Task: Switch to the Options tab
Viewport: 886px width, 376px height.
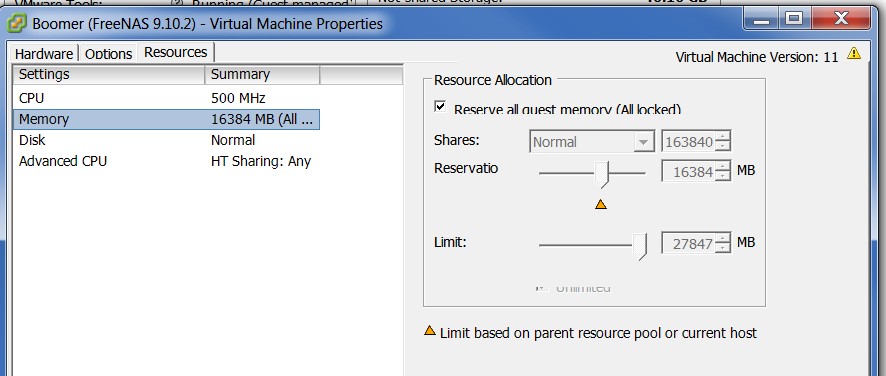Action: 108,54
